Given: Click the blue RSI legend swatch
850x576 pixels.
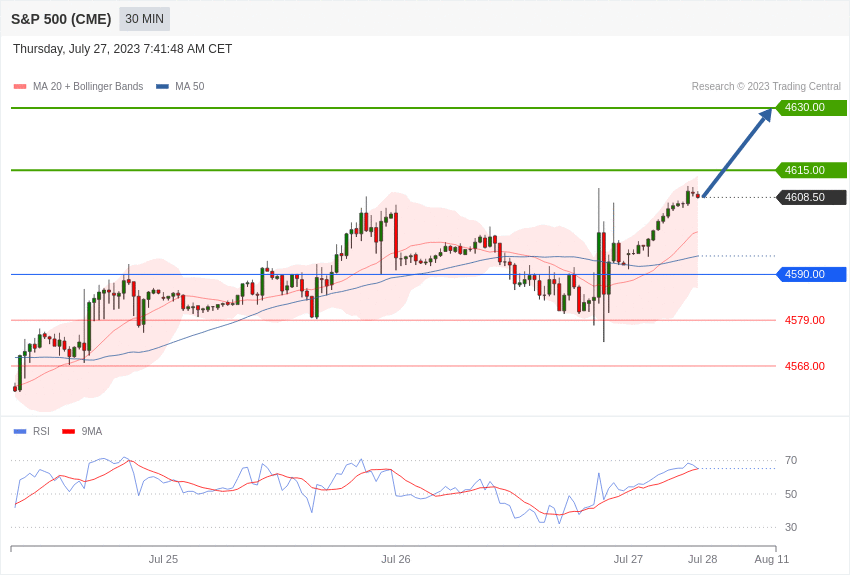Looking at the screenshot, I should coord(20,432).
